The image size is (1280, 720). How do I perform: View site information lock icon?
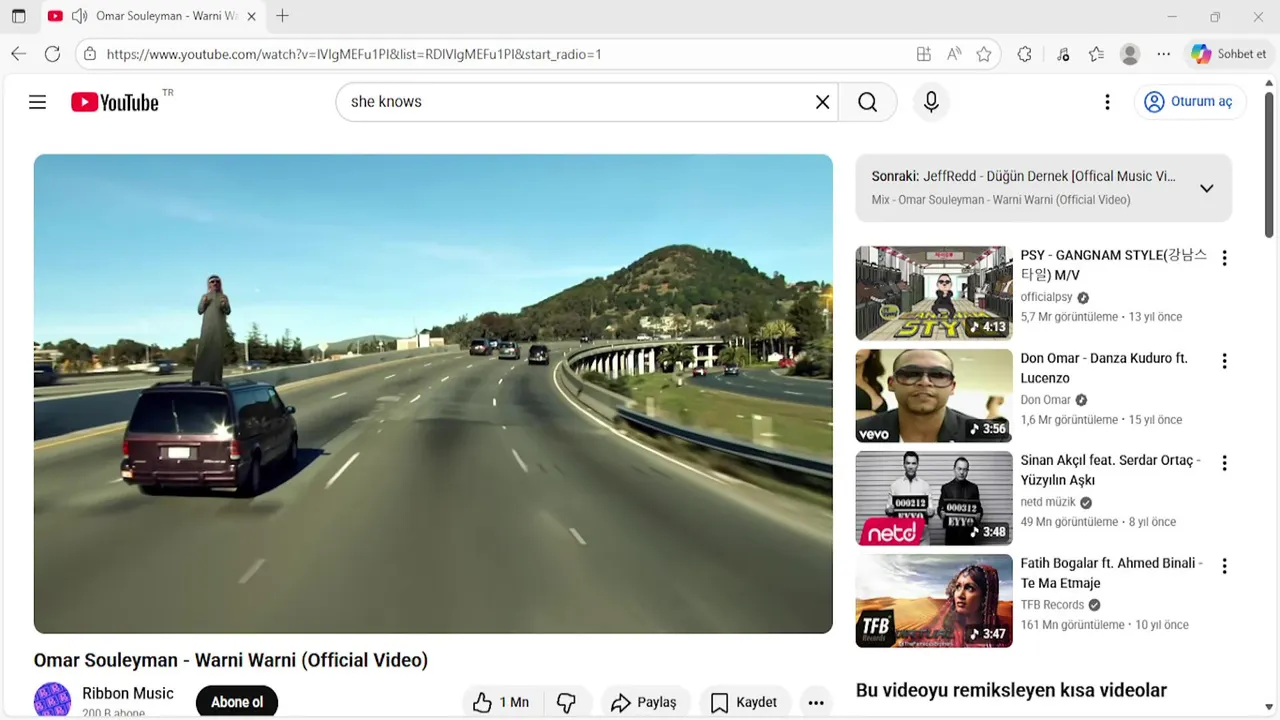(90, 54)
